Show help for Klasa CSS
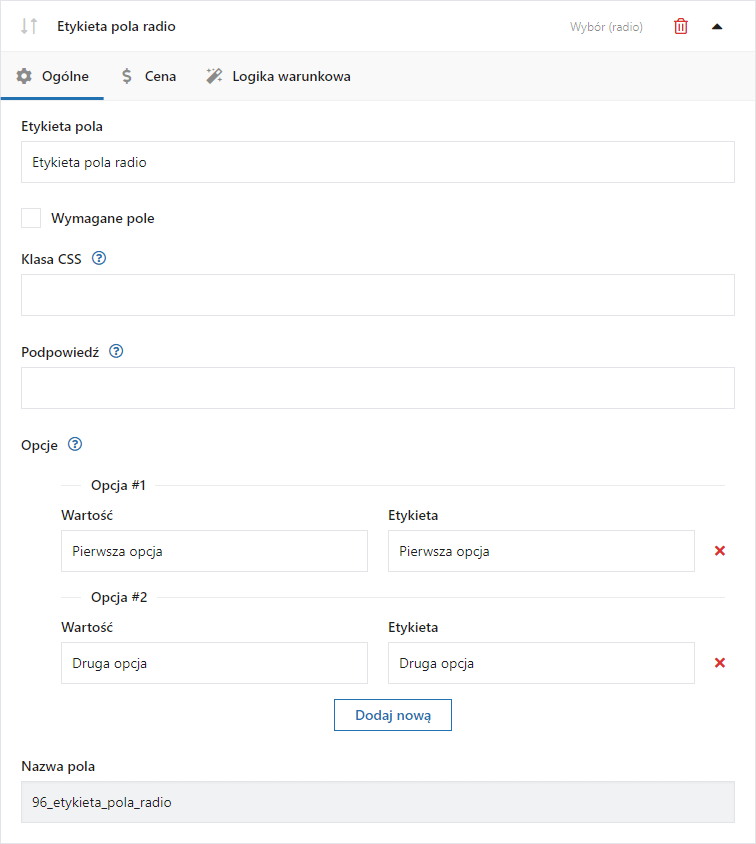This screenshot has height=844, width=756. tap(99, 258)
